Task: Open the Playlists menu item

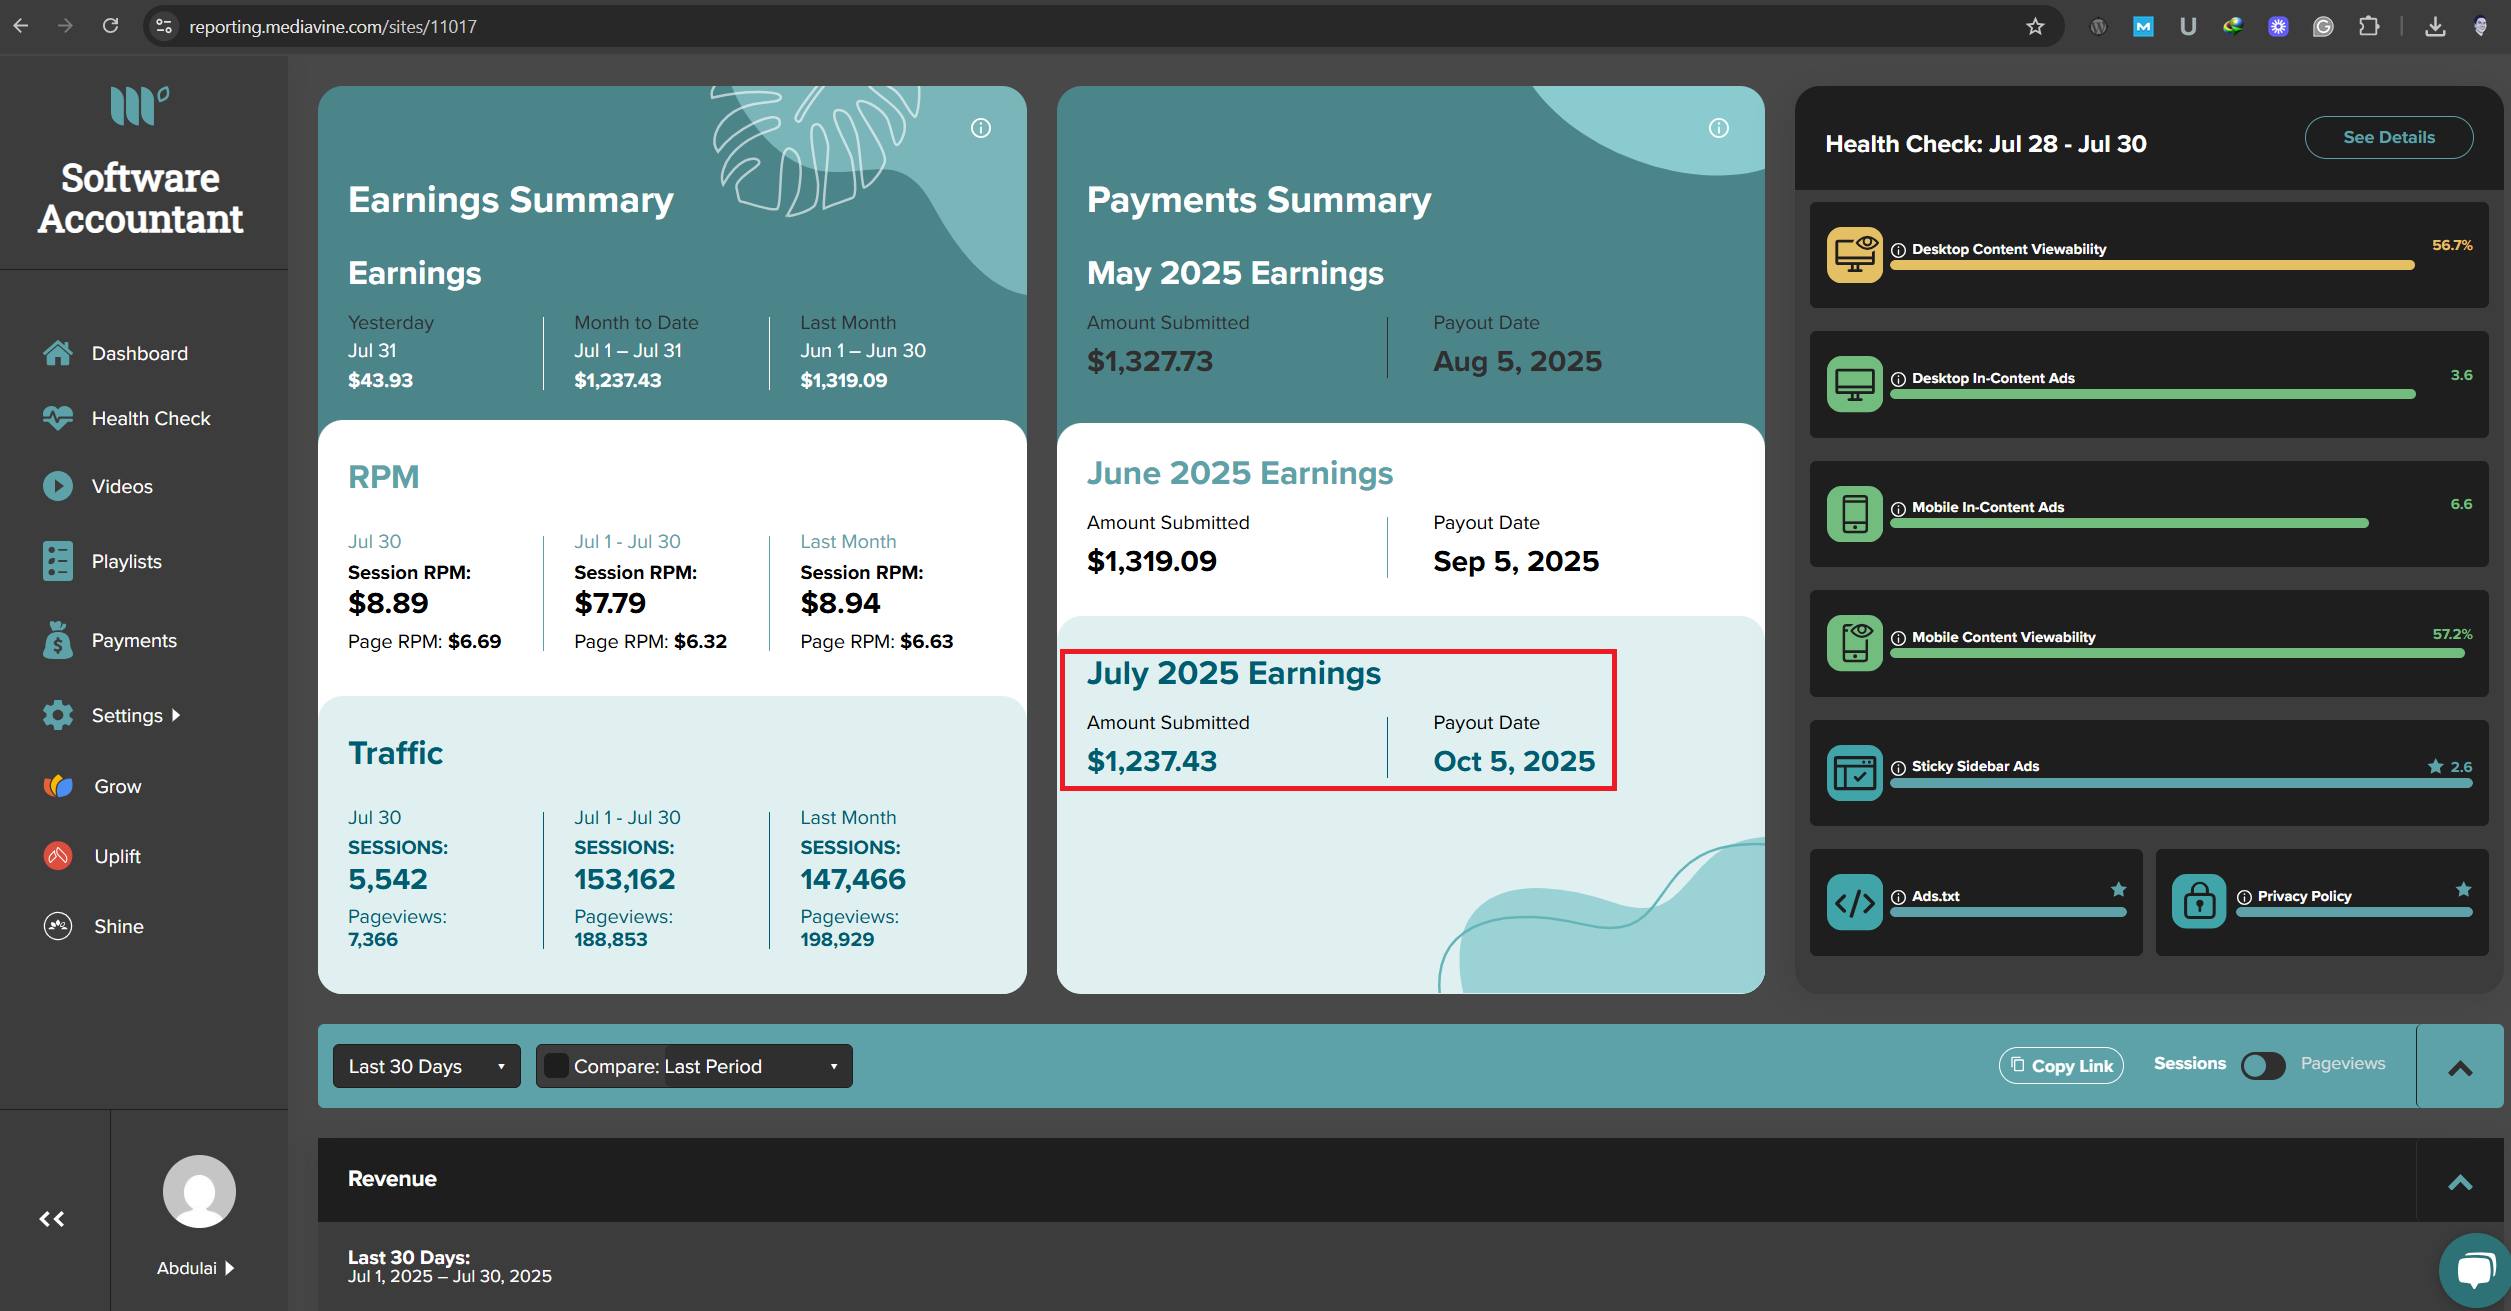Action: tap(127, 561)
